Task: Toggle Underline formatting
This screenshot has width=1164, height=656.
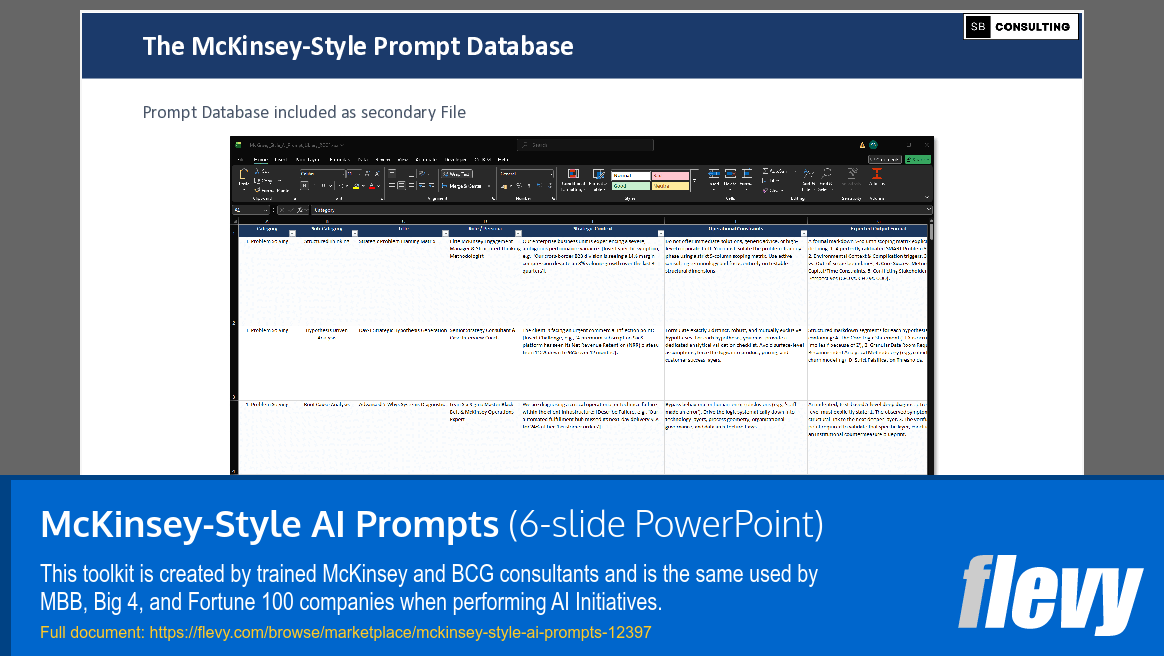Action: 323,186
